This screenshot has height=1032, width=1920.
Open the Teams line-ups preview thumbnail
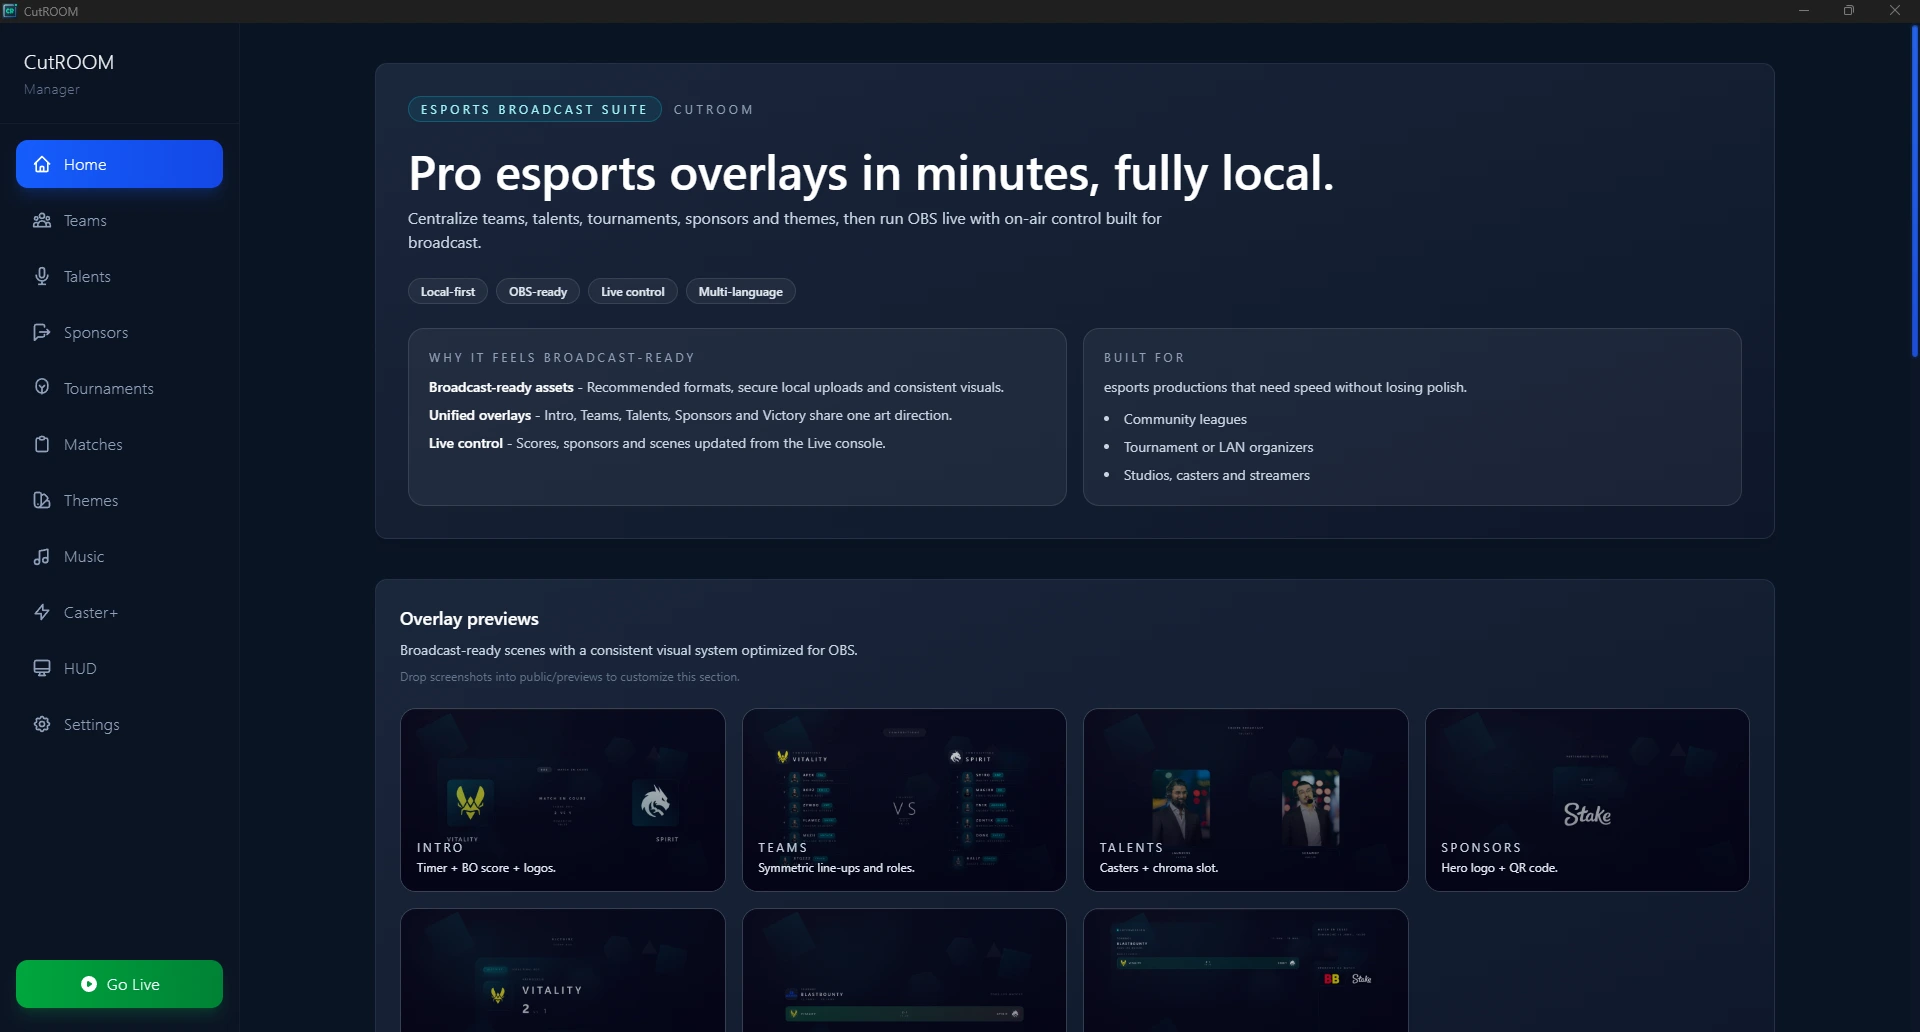click(904, 799)
